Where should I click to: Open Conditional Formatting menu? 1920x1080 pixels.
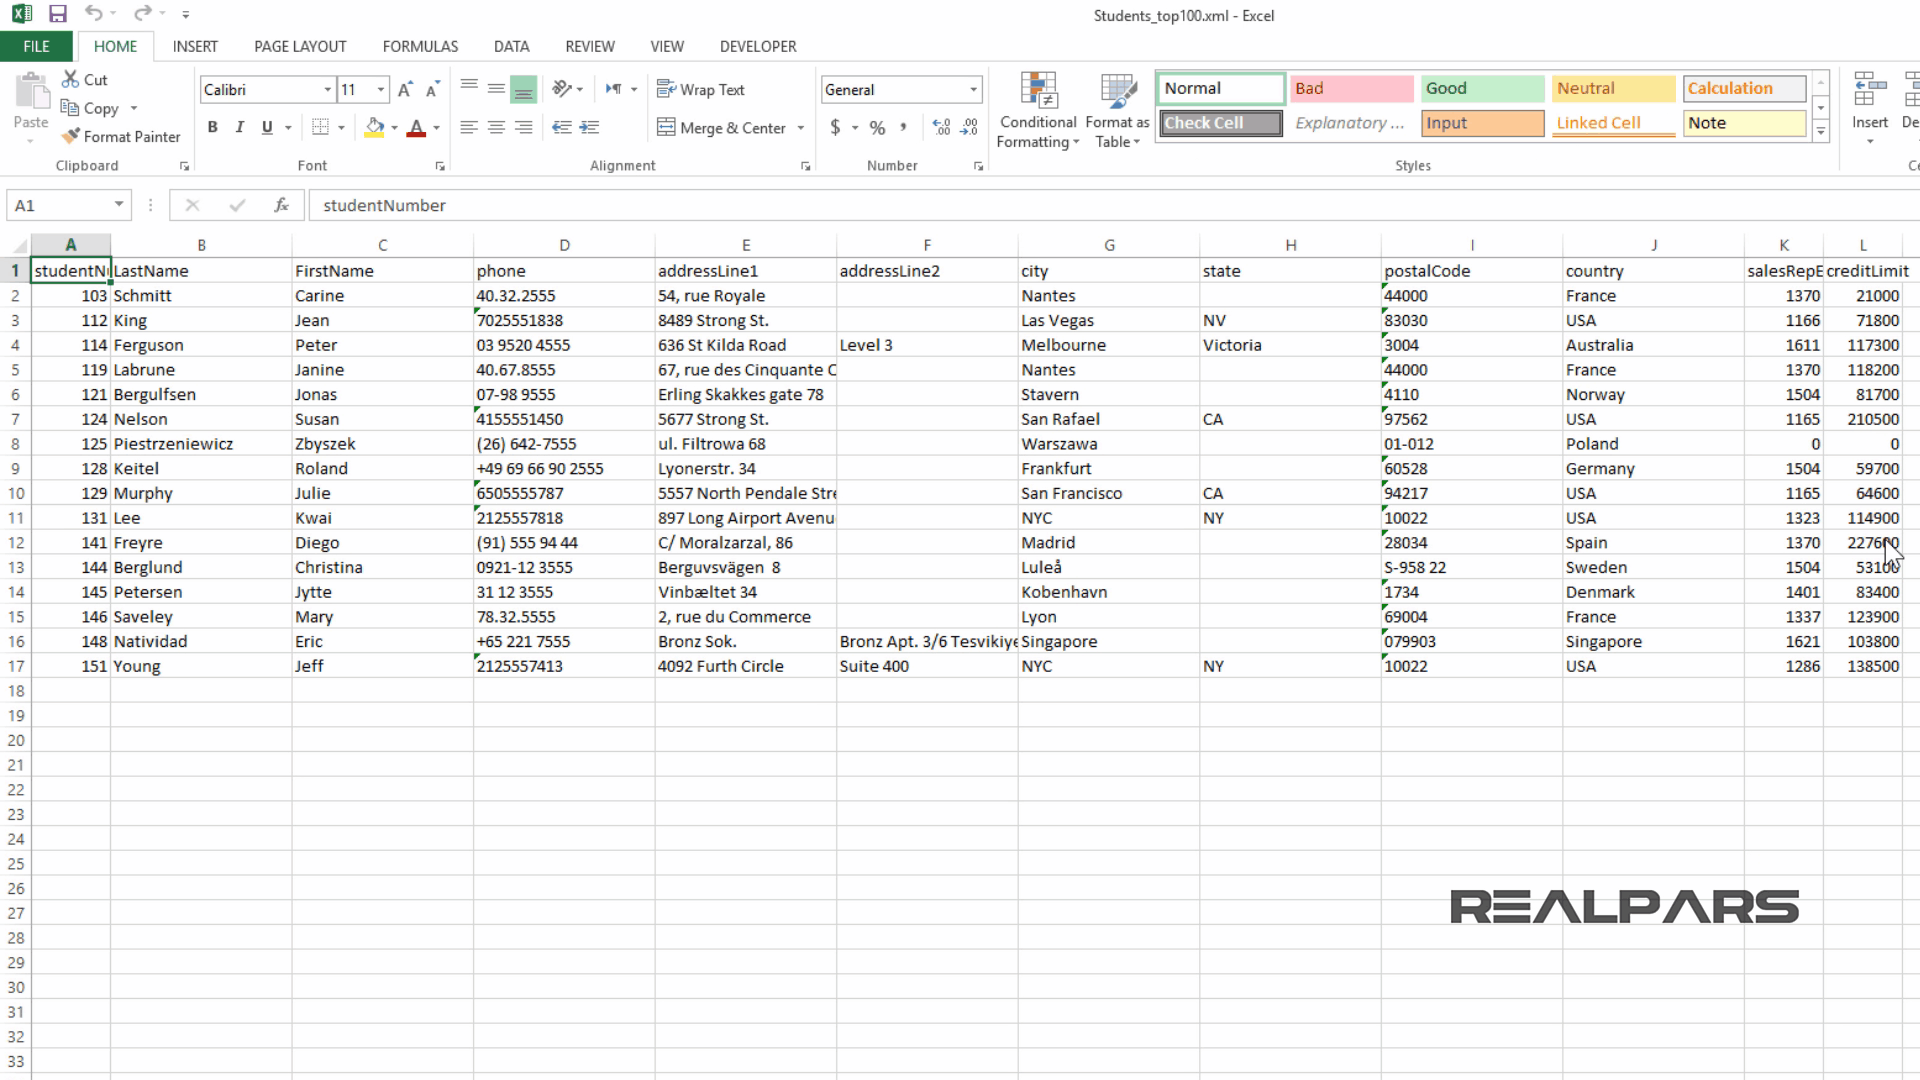(x=1038, y=112)
